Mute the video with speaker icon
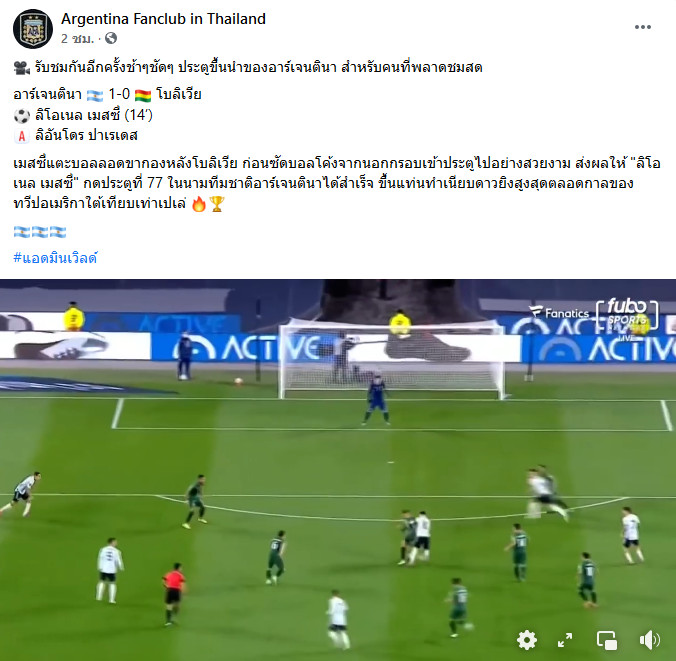Image resolution: width=676 pixels, height=661 pixels. coord(649,640)
